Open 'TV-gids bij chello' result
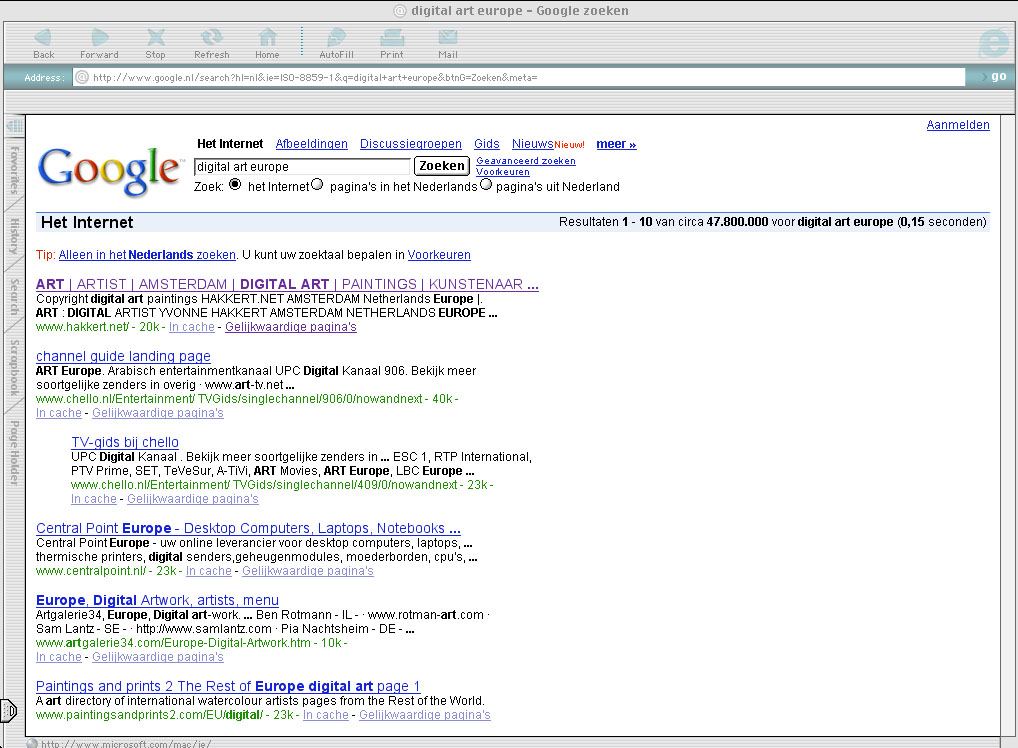The height and width of the screenshot is (748, 1018). click(x=125, y=442)
